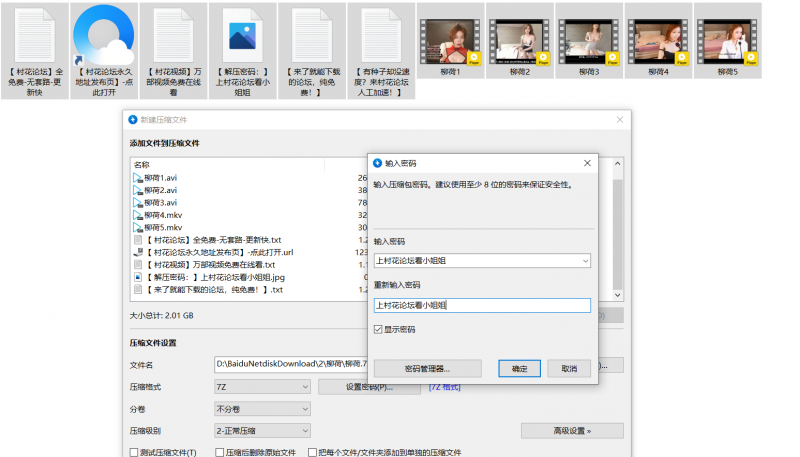This screenshot has height=457, width=800.
Task: Expand the 输入密码 combo box dropdown
Action: tap(584, 261)
